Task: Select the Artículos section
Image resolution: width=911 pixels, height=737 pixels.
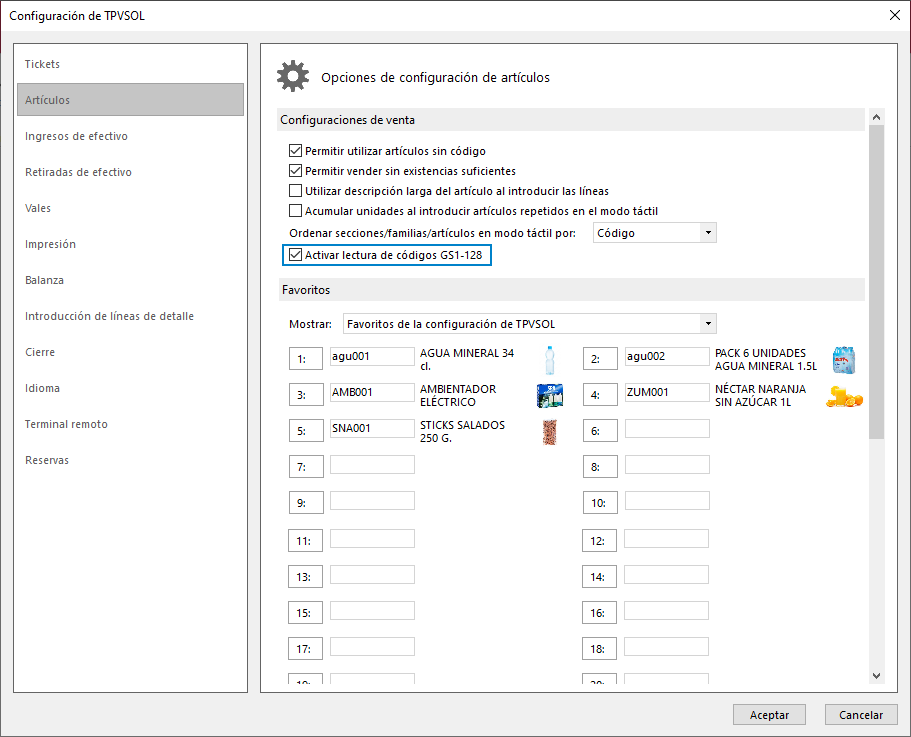Action: pos(130,100)
